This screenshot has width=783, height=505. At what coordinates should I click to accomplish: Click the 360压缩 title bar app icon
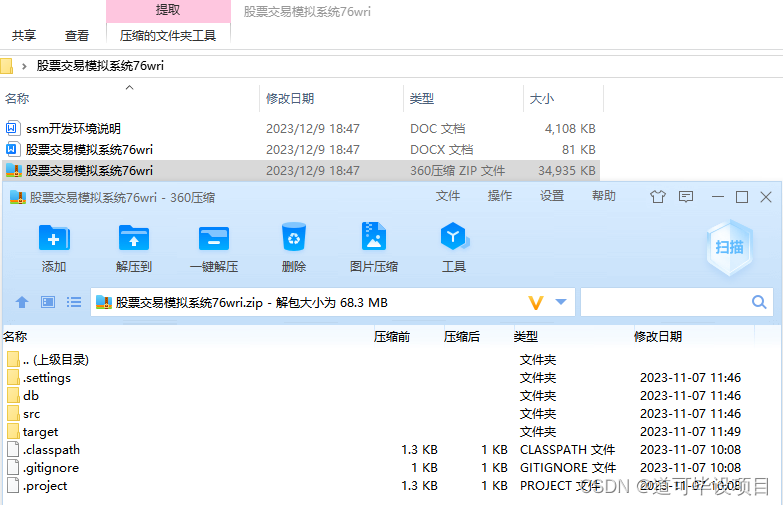(x=18, y=197)
